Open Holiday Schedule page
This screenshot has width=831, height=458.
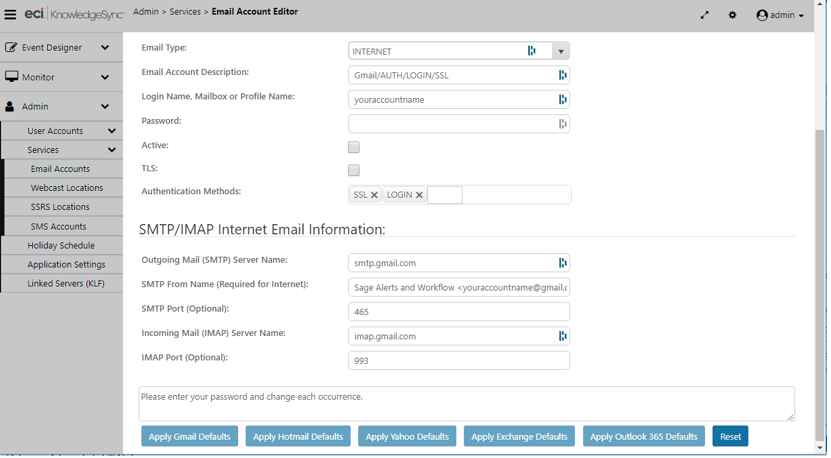pos(62,245)
